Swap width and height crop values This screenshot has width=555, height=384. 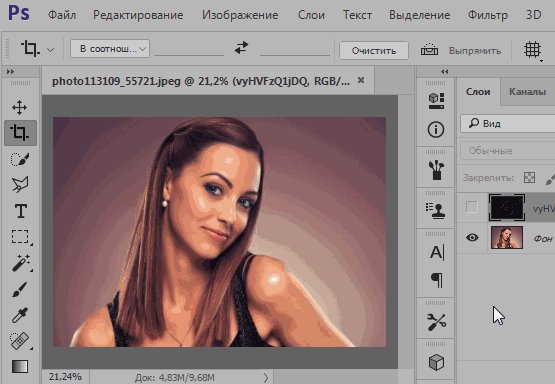[241, 48]
